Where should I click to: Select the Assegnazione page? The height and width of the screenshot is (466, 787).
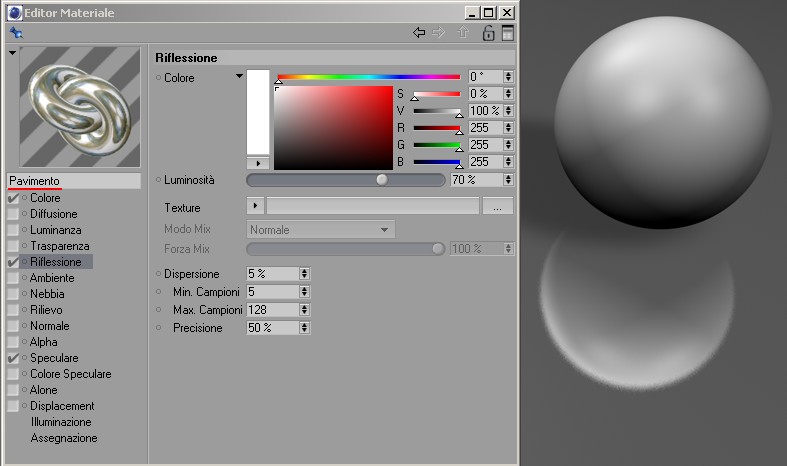click(x=64, y=438)
